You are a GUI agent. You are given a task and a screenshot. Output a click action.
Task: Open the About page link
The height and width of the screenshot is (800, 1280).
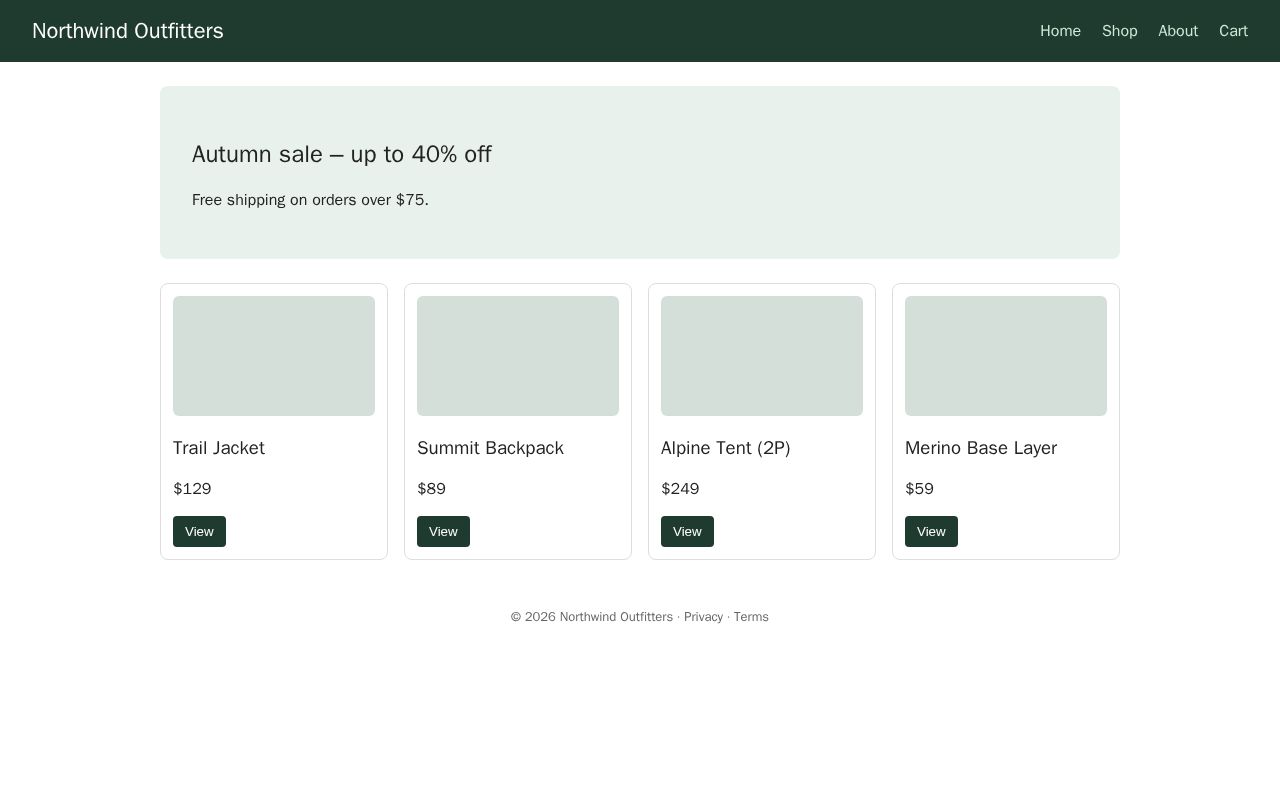pos(1178,31)
